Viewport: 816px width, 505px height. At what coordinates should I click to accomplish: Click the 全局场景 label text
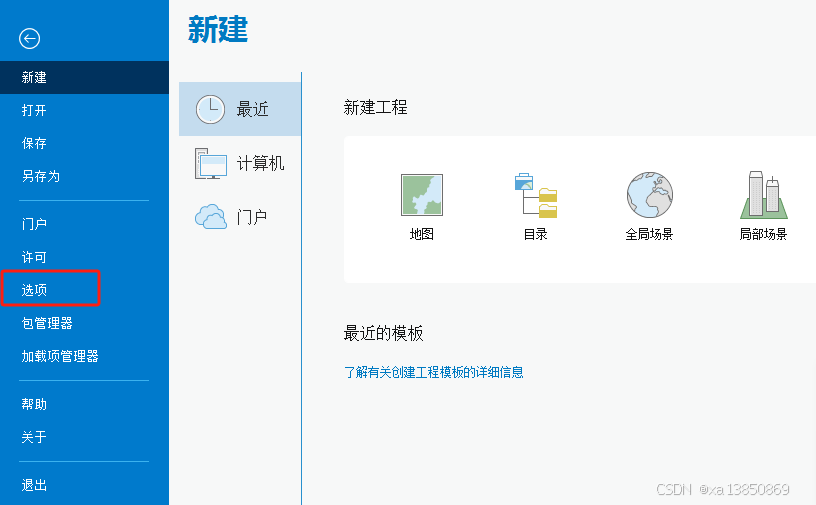(x=649, y=234)
